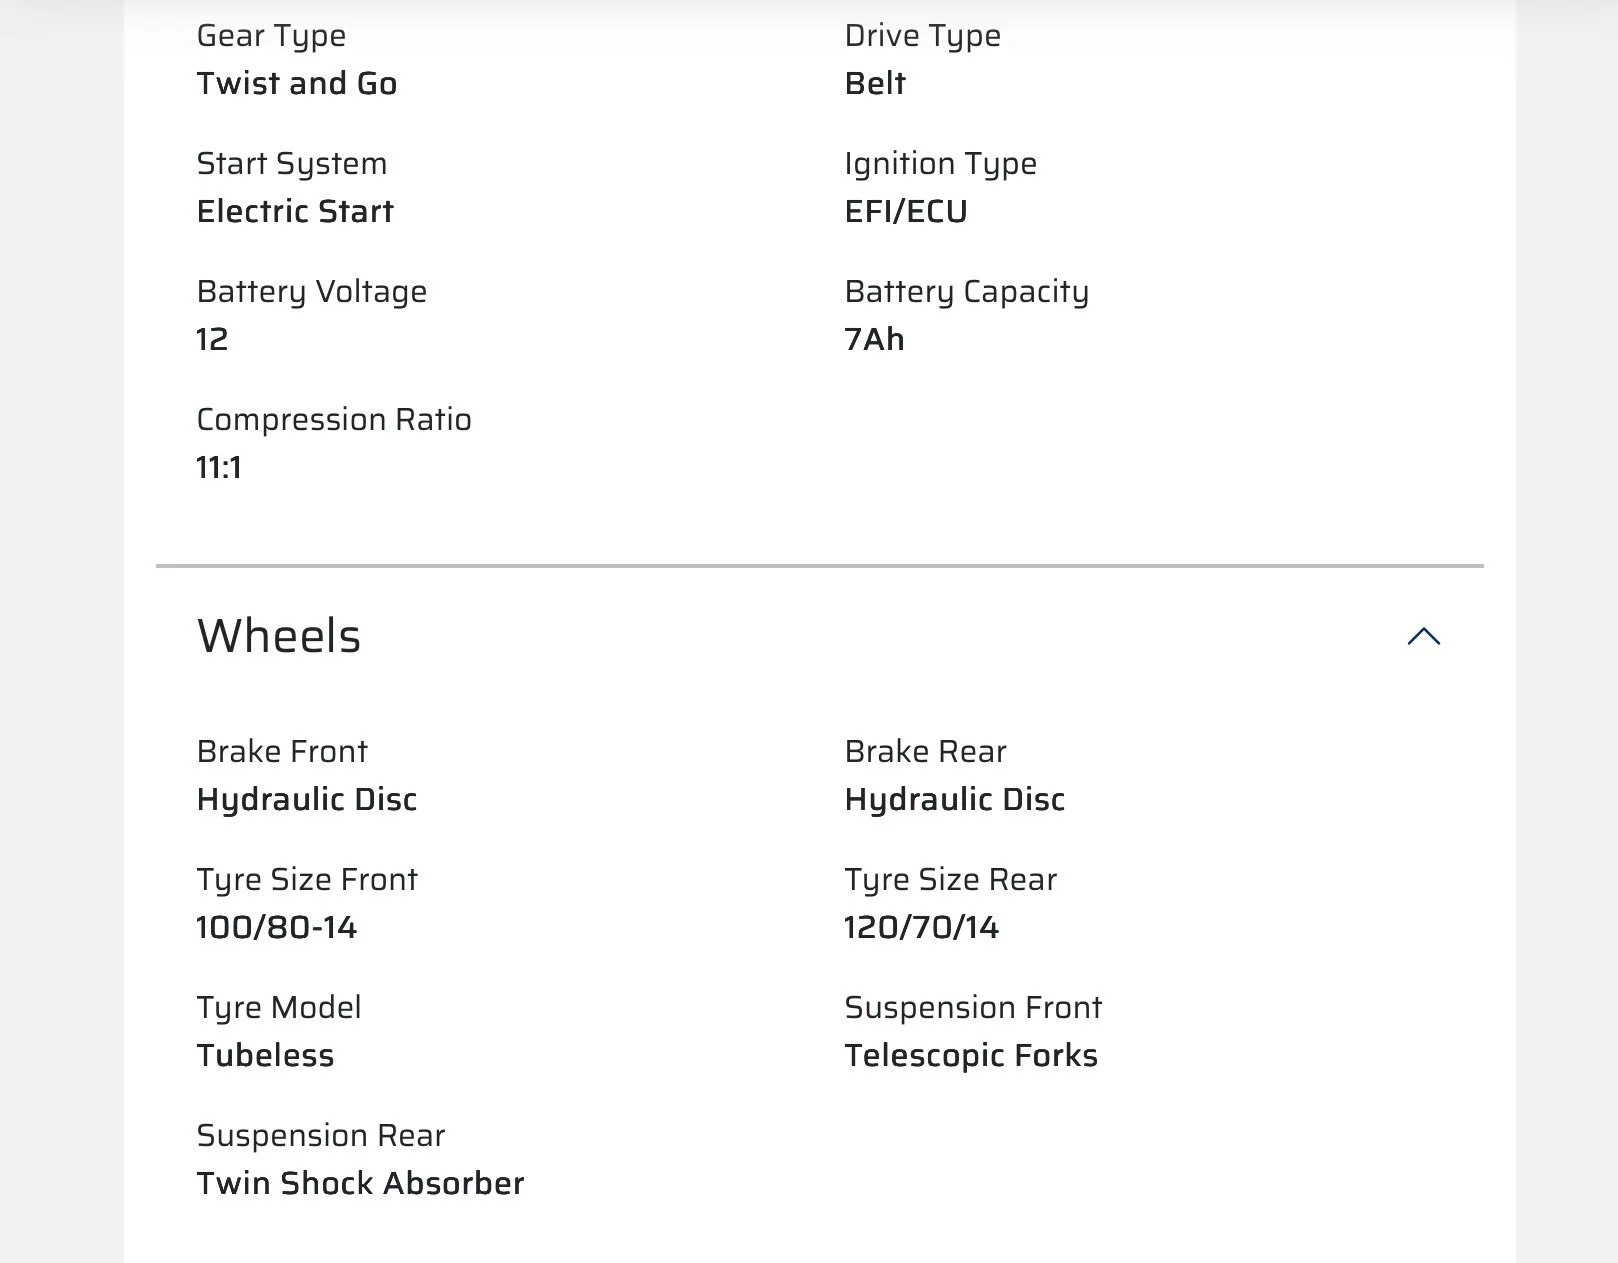Click the Belt drive type value

875,83
